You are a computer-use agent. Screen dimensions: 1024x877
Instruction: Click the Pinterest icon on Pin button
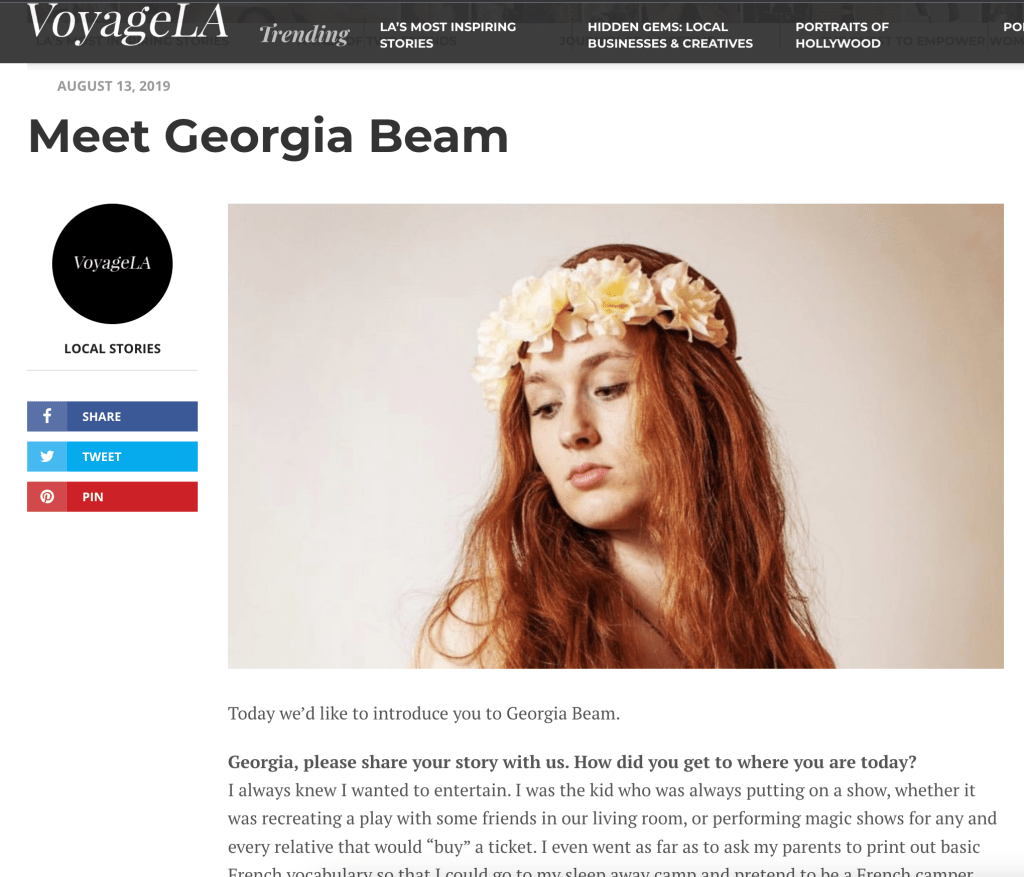tap(47, 497)
